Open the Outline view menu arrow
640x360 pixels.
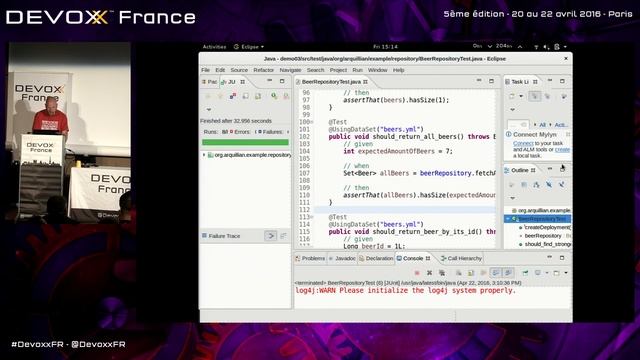(513, 198)
